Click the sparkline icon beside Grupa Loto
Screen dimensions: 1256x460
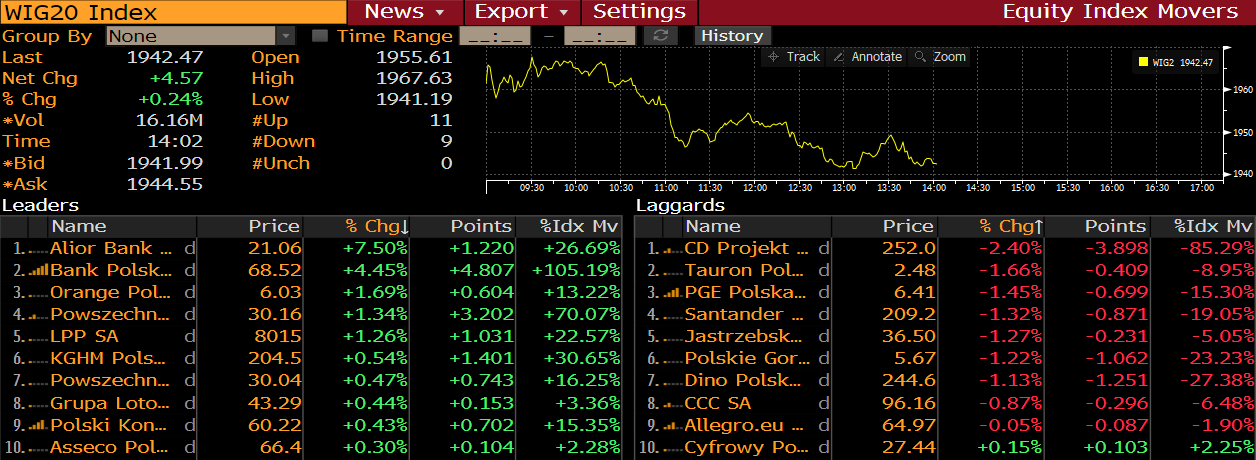point(38,403)
